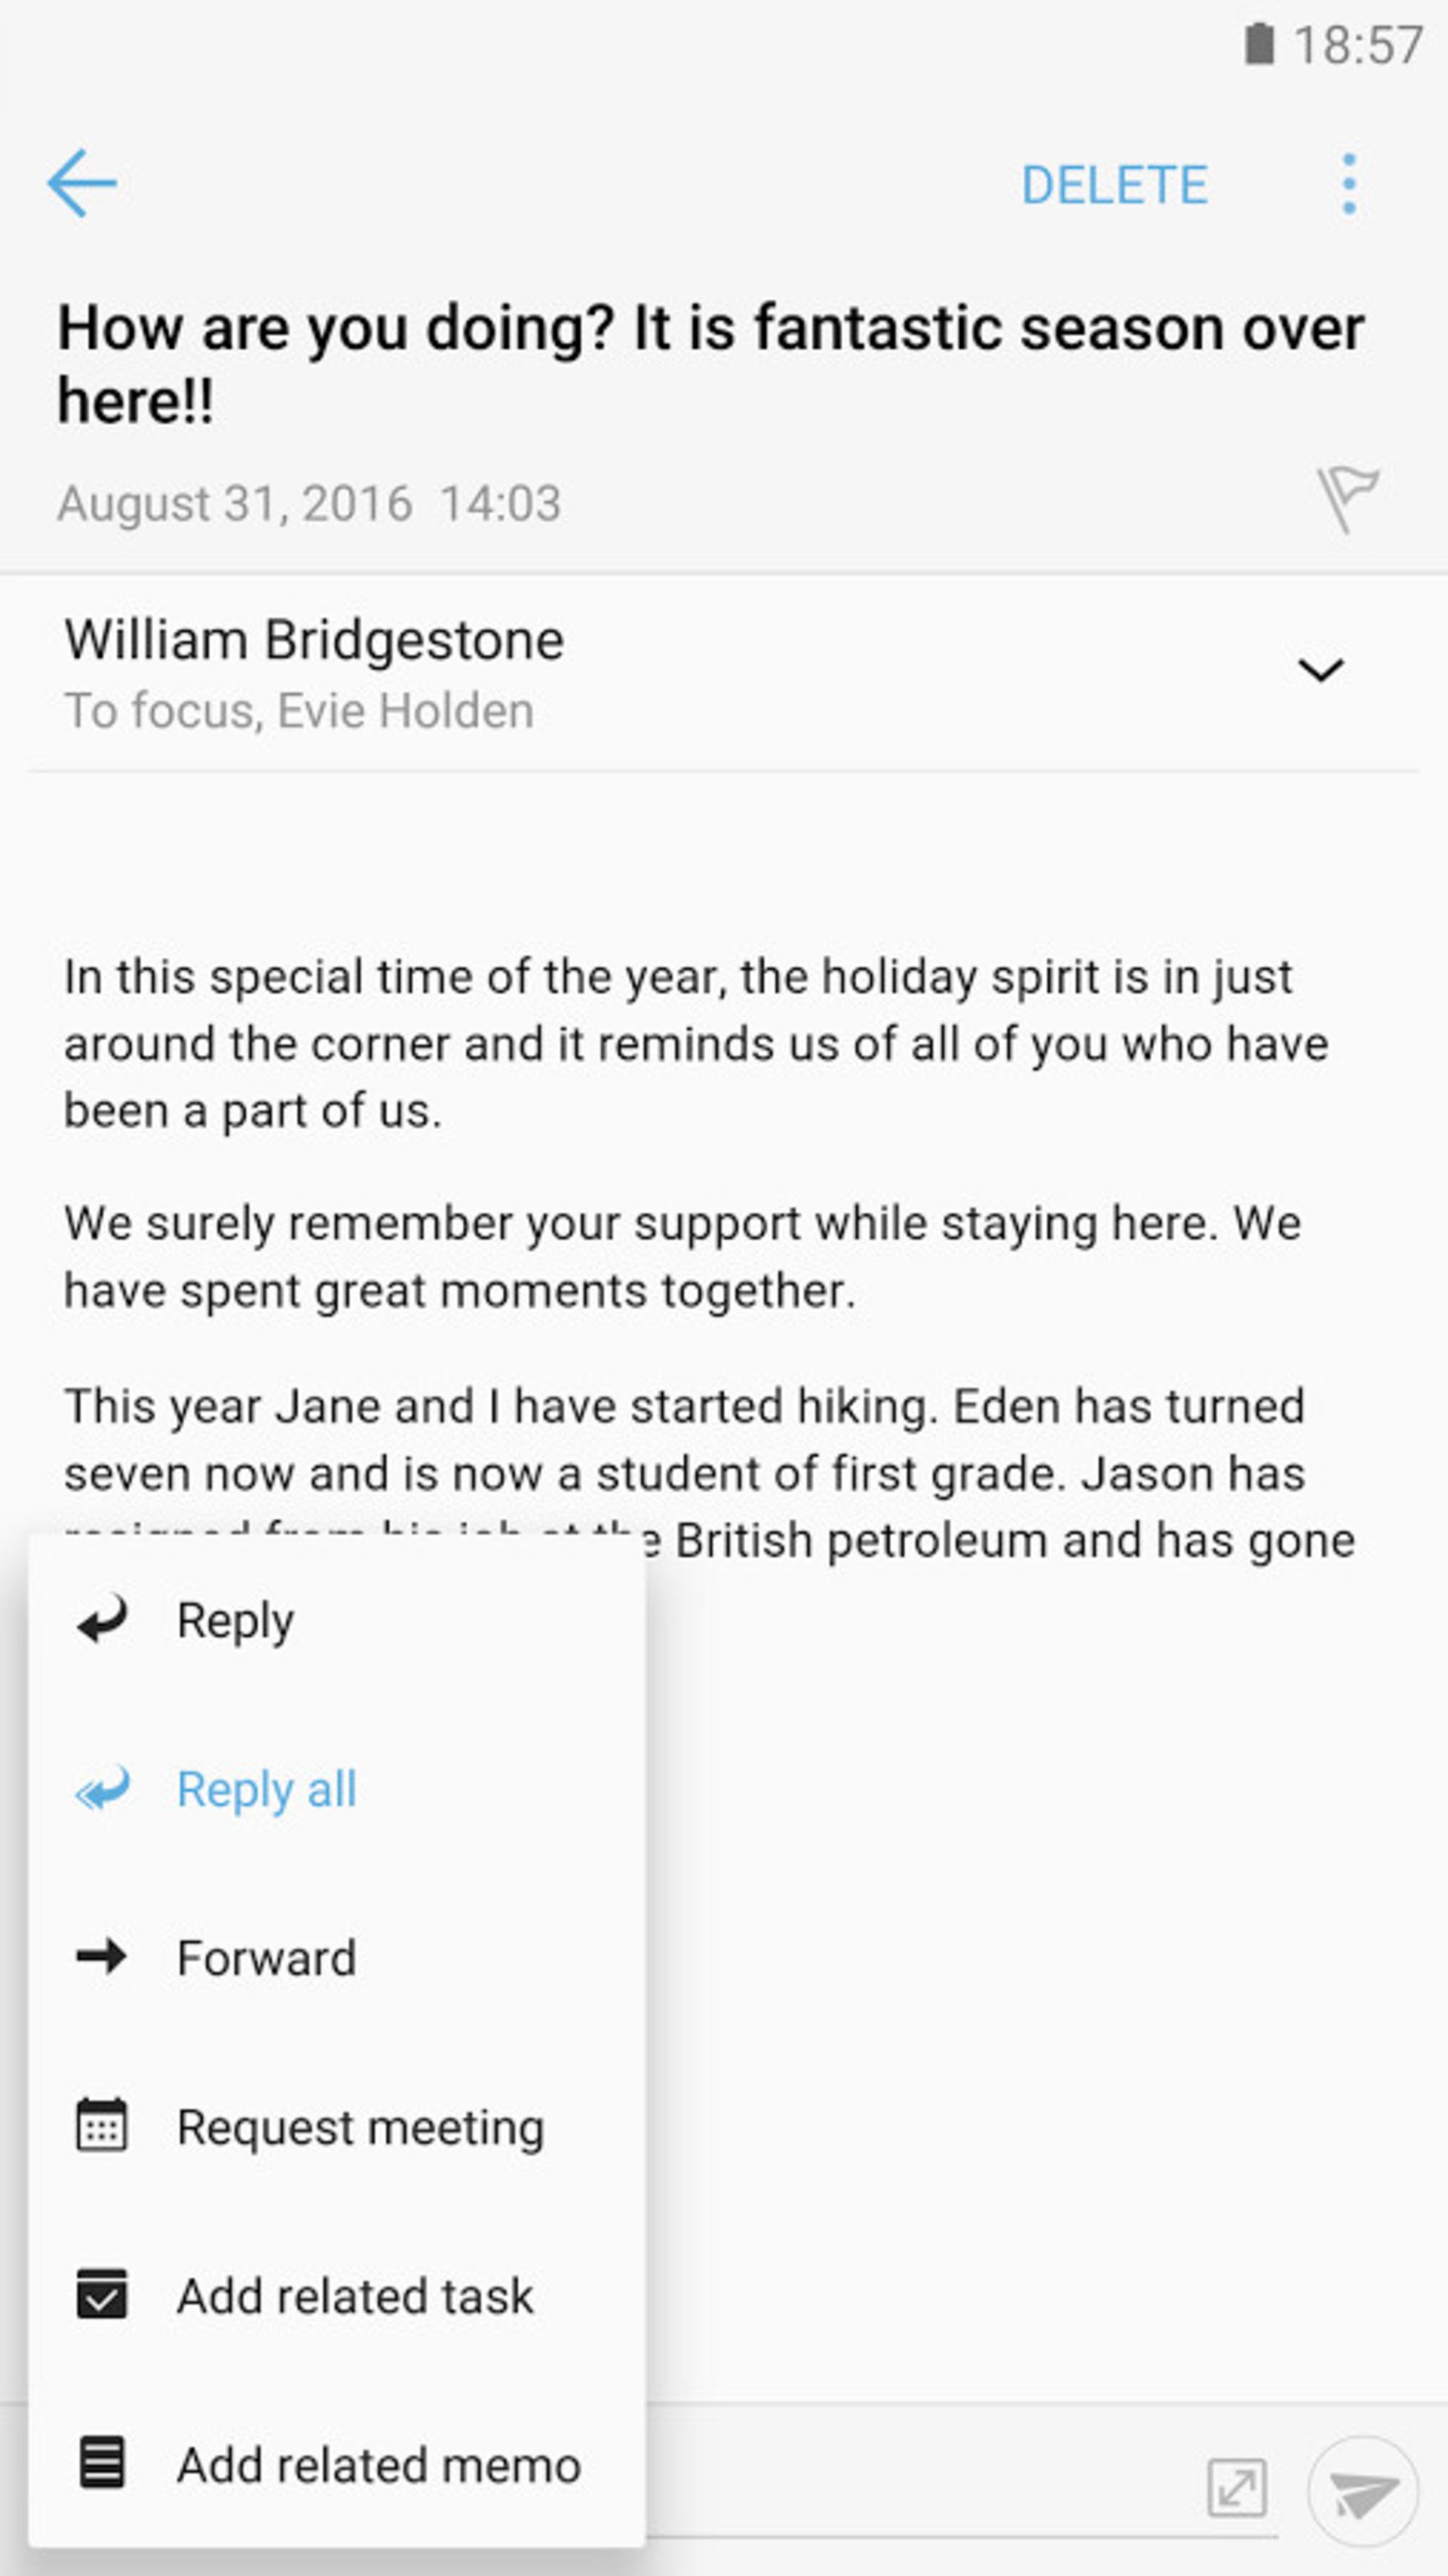Click the Reply all double-arrow icon
Viewport: 1448px width, 2576px height.
(x=102, y=1788)
